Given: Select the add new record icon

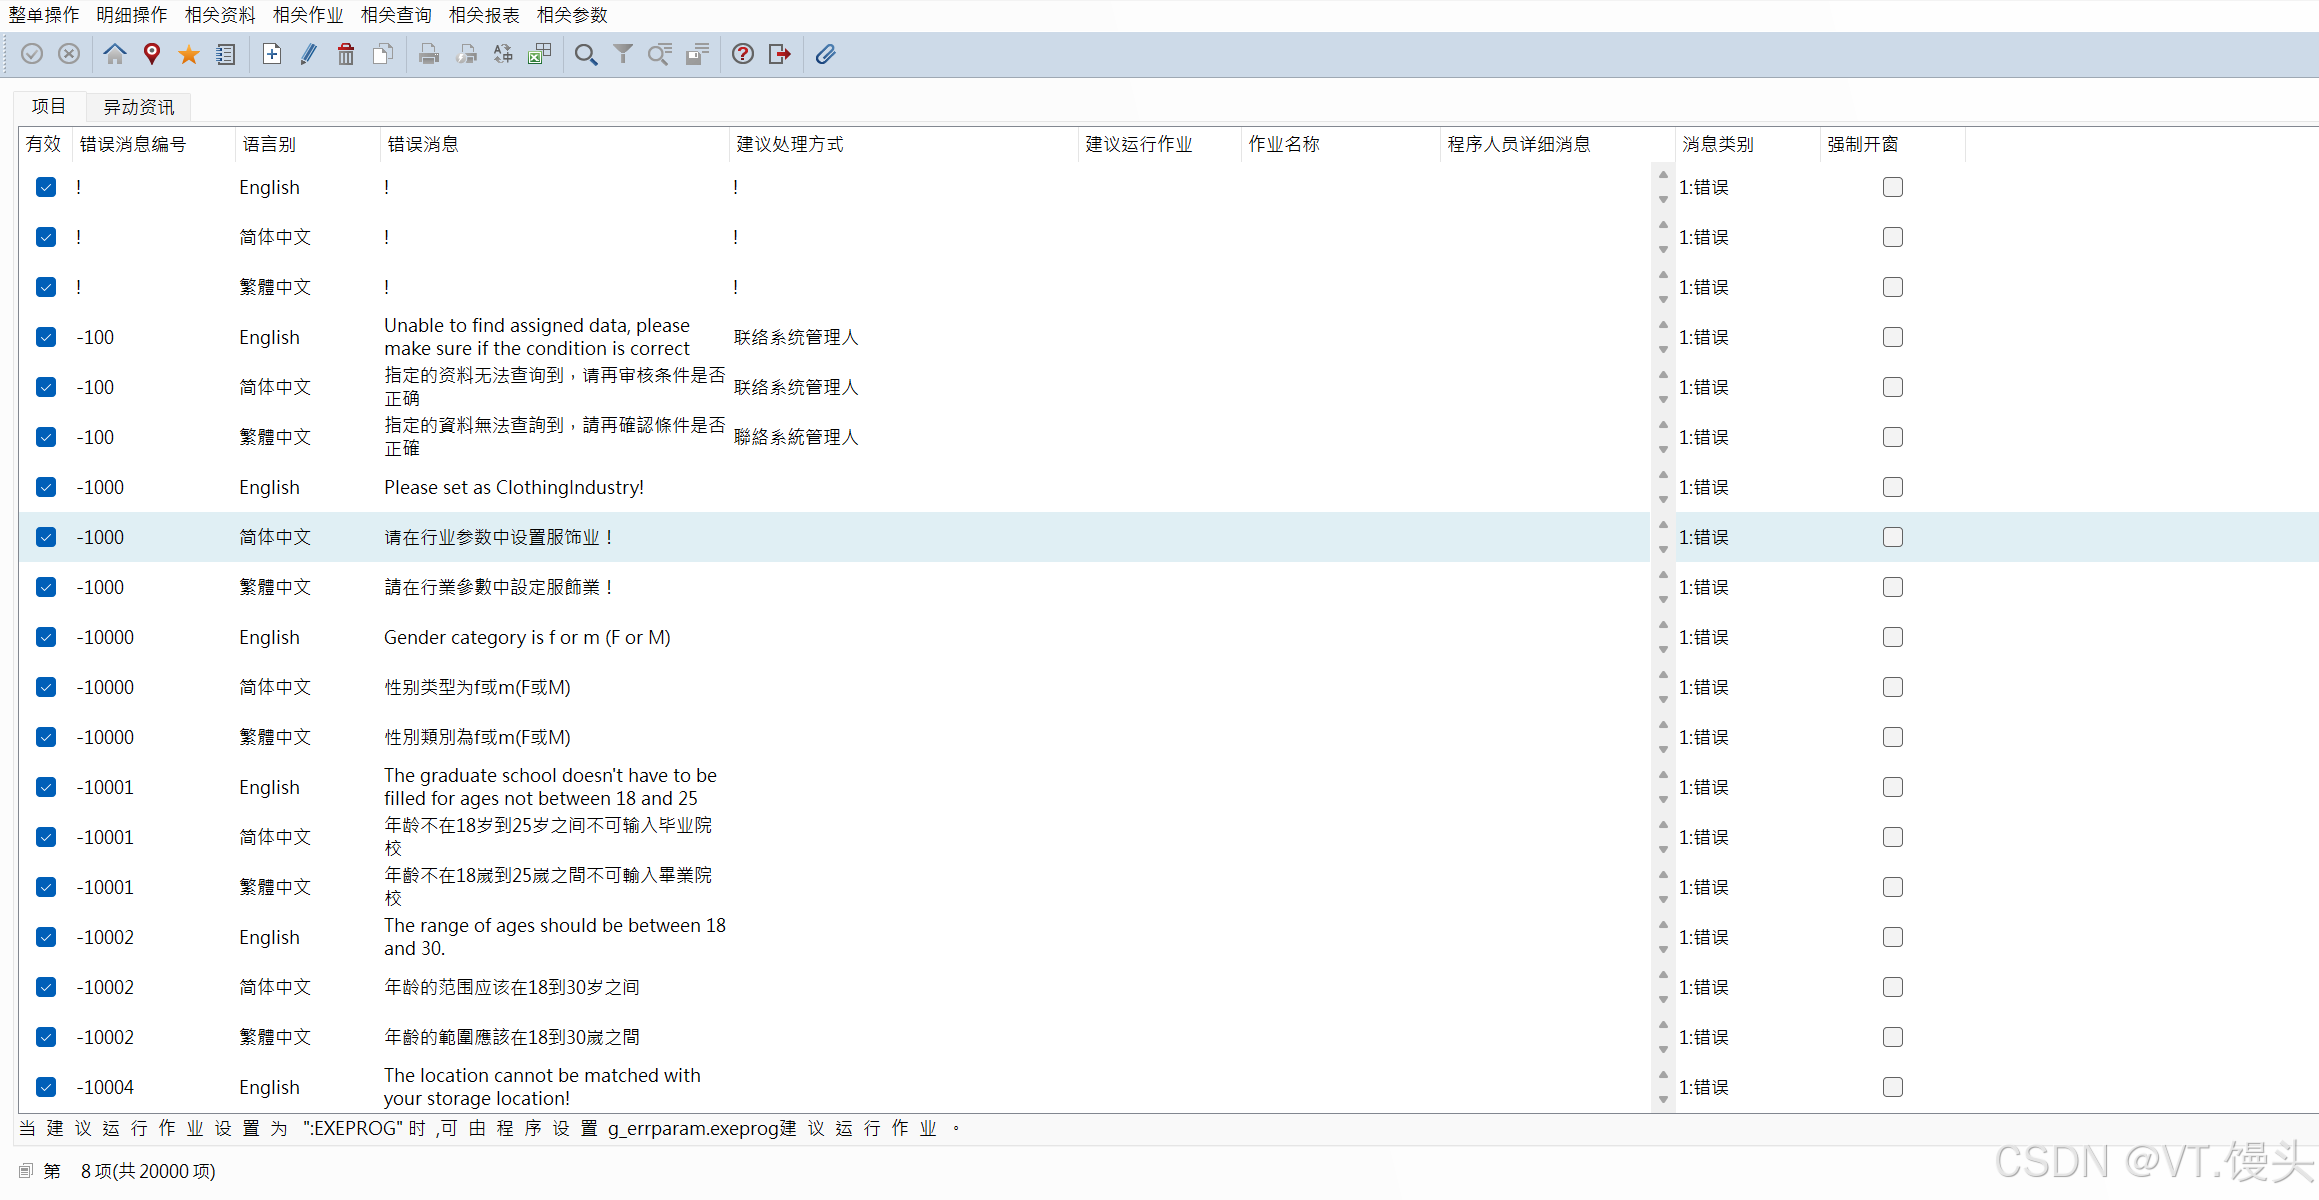Looking at the screenshot, I should [x=271, y=54].
